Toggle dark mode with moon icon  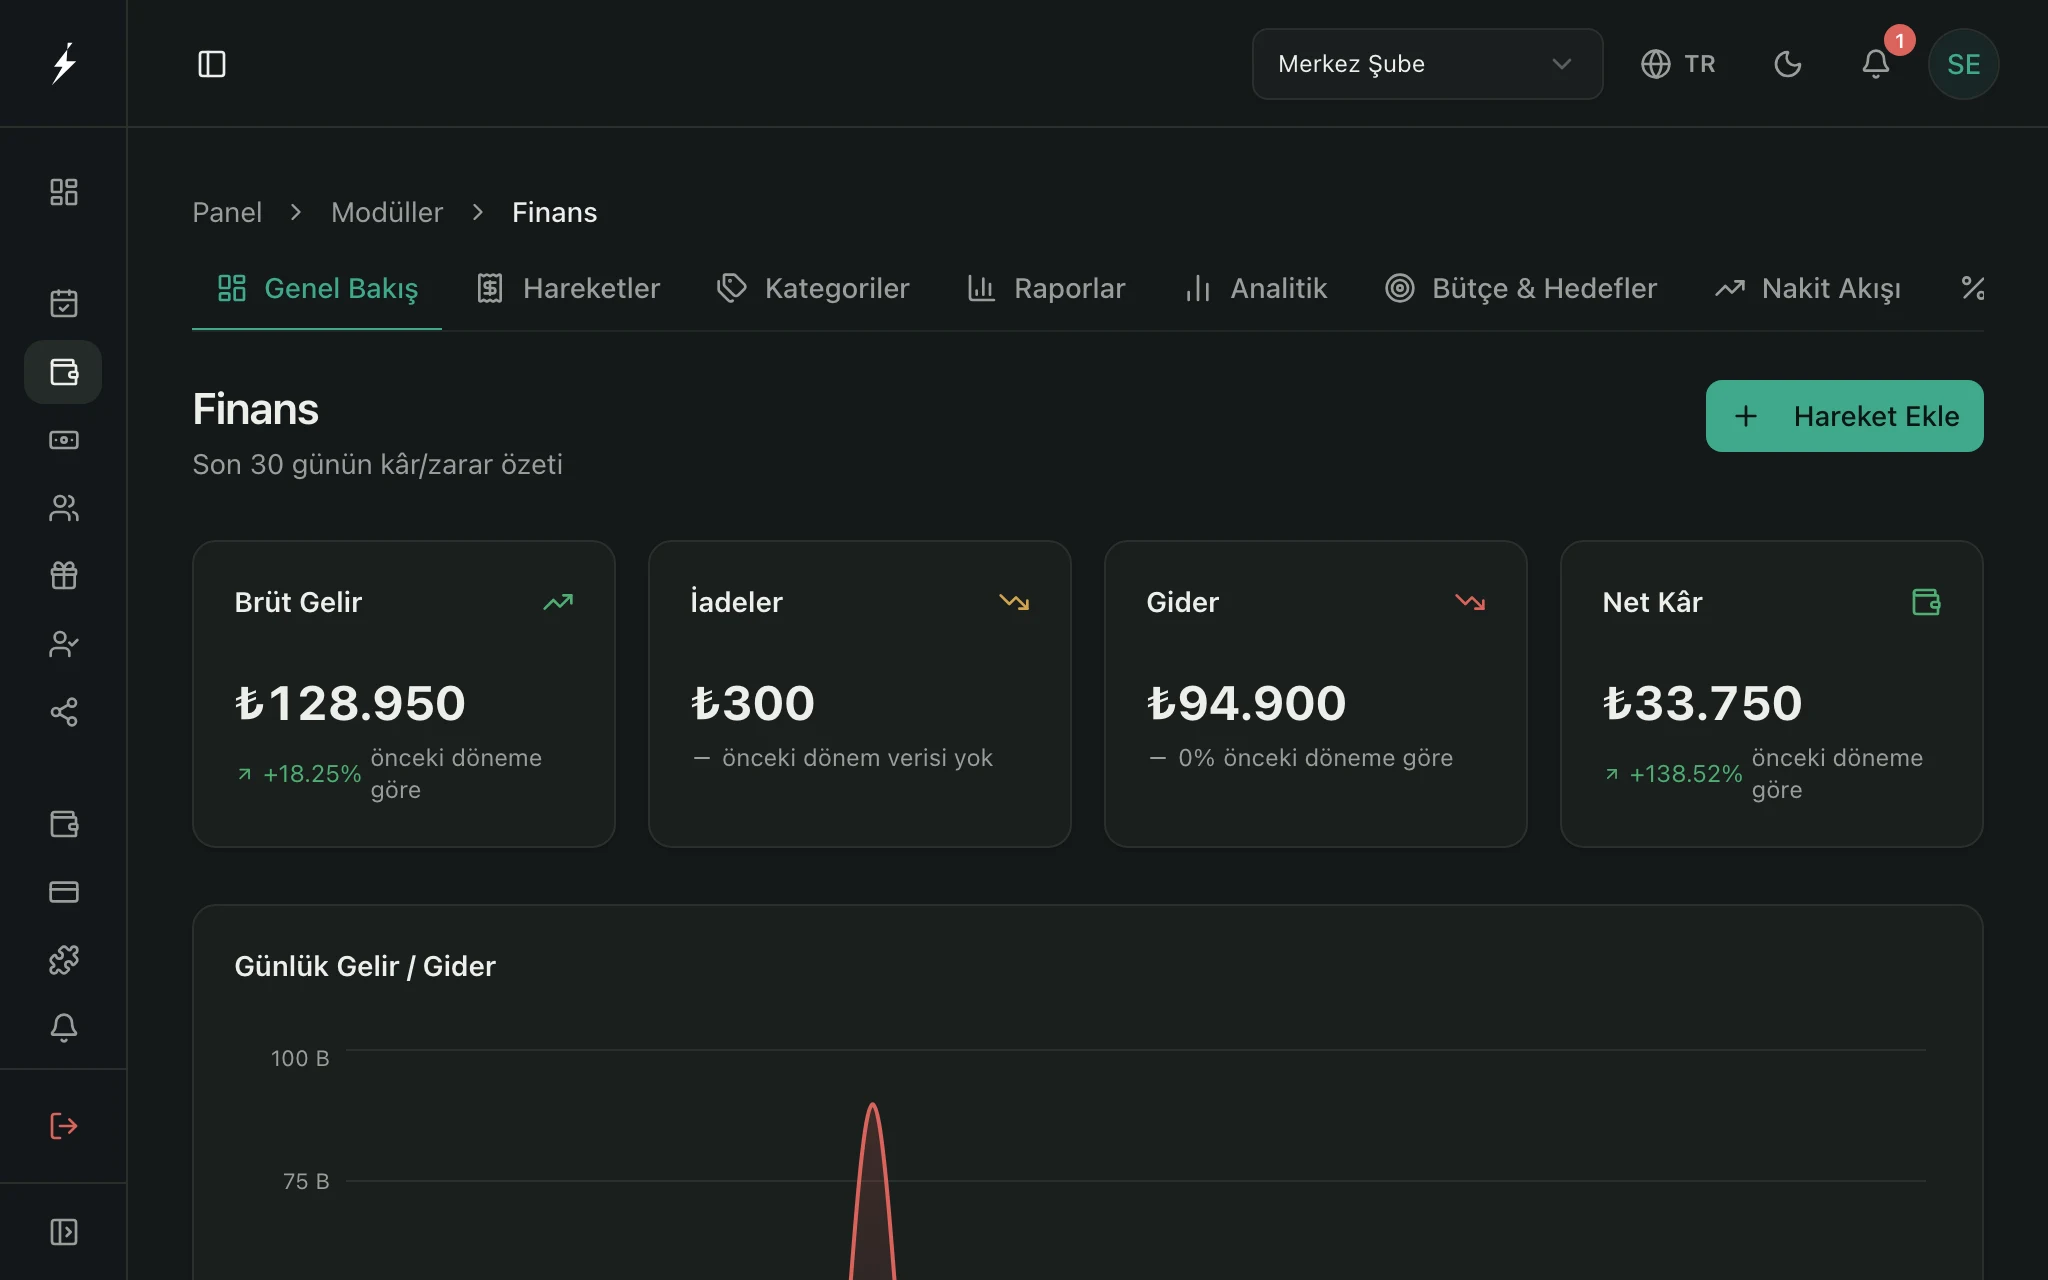pyautogui.click(x=1788, y=64)
